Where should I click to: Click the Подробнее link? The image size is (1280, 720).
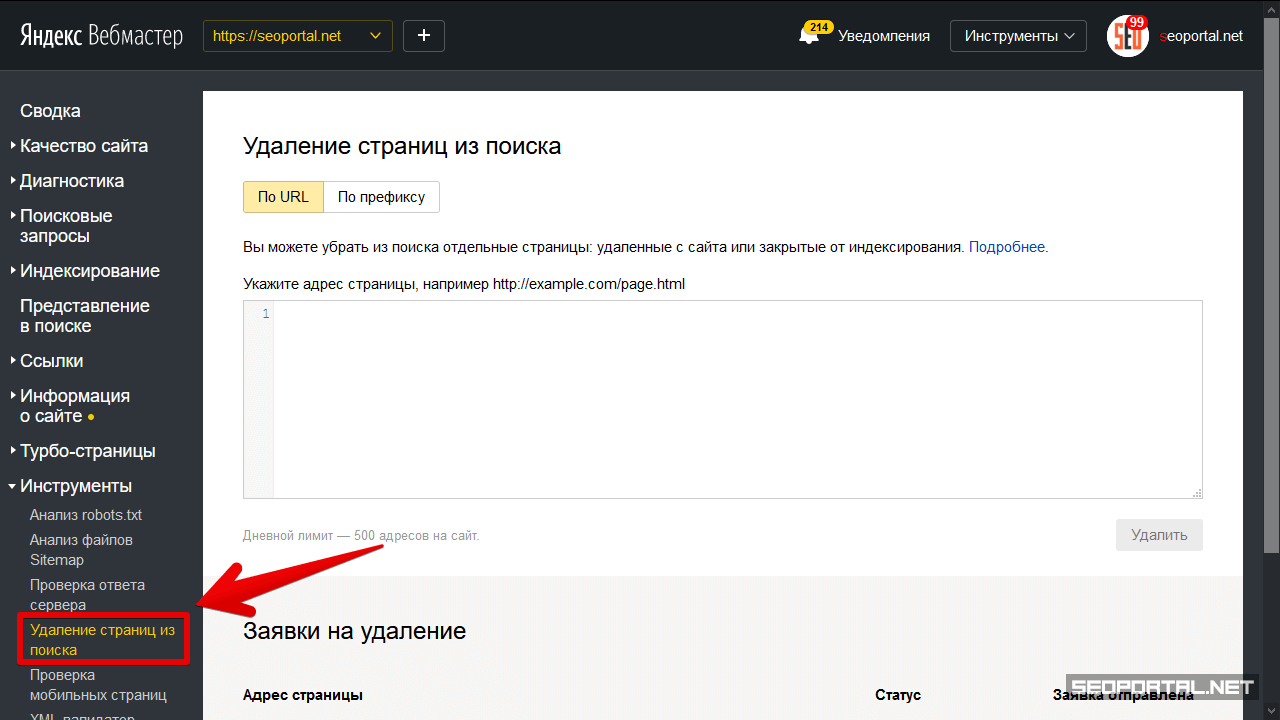[x=1006, y=247]
